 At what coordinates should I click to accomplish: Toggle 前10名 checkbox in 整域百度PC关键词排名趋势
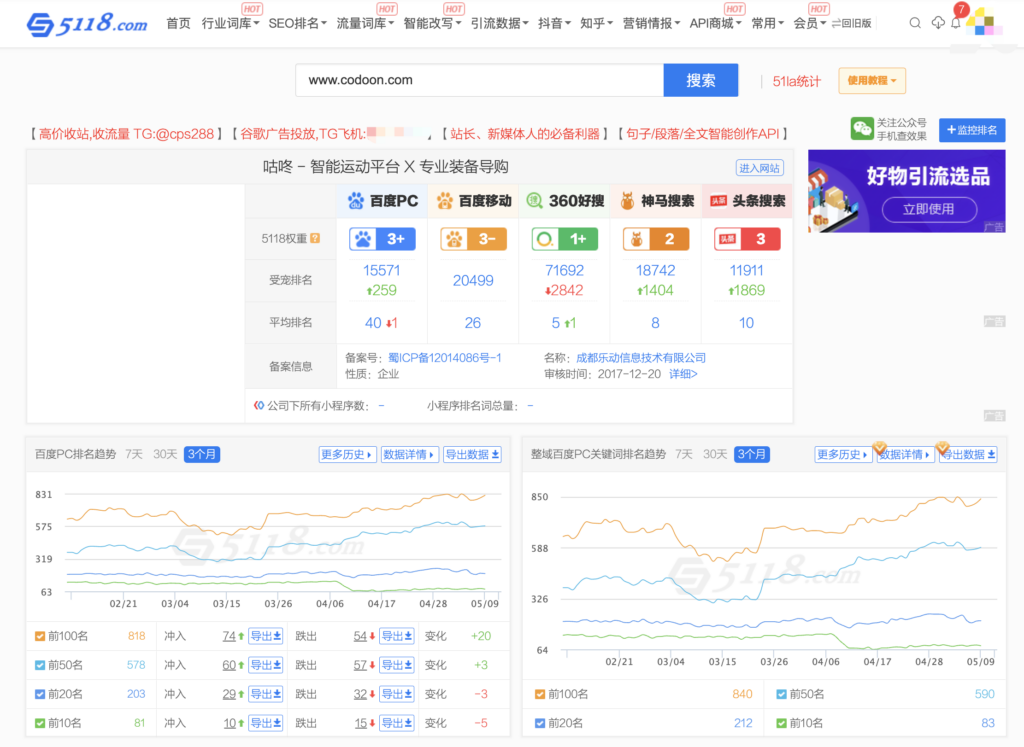(x=781, y=723)
